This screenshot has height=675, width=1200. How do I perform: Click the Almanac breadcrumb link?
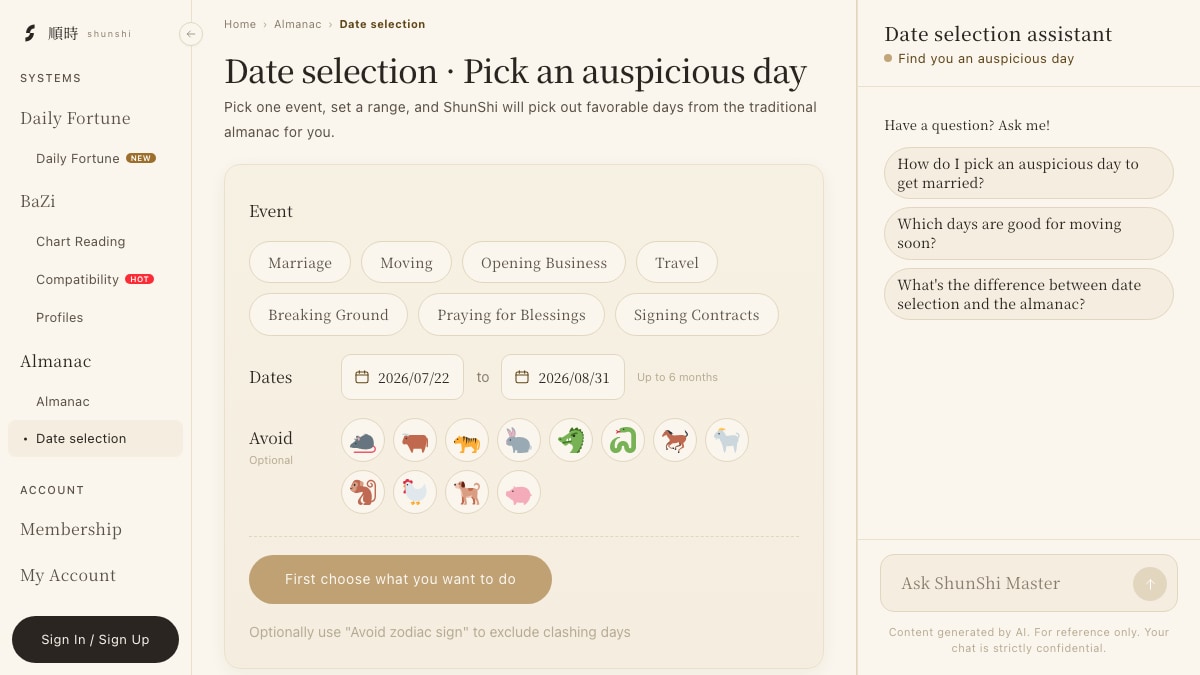pyautogui.click(x=298, y=24)
